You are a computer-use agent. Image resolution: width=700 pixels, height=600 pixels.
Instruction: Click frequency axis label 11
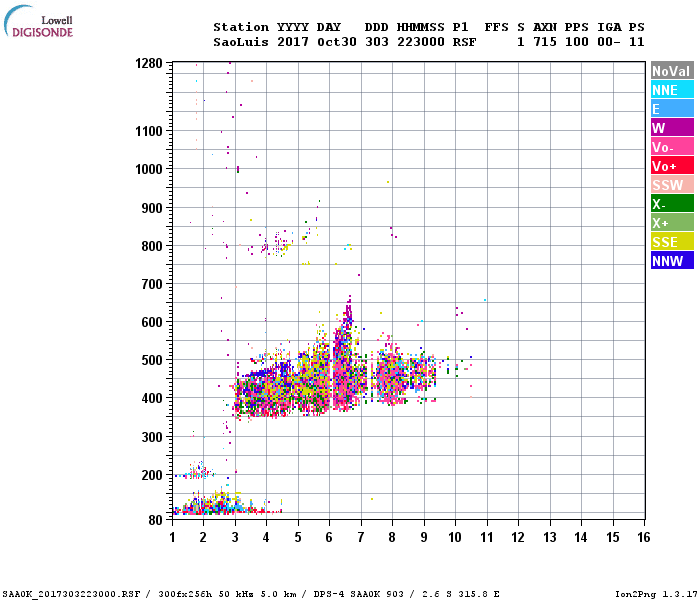[487, 537]
